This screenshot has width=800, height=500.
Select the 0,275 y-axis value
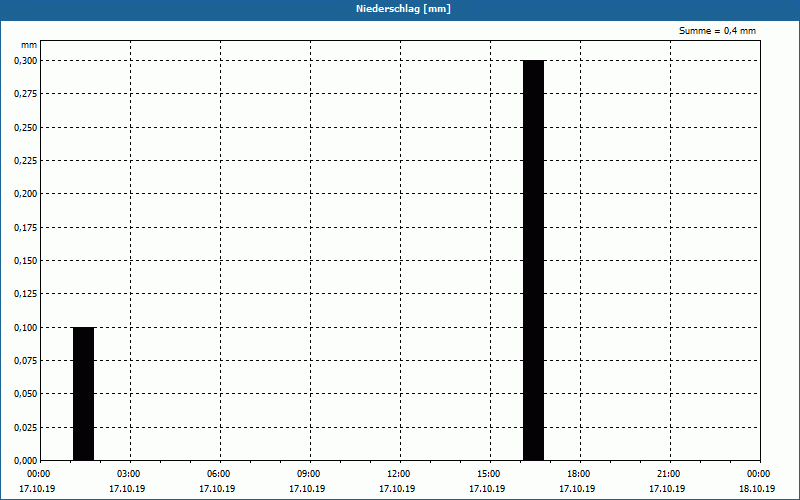pyautogui.click(x=26, y=94)
